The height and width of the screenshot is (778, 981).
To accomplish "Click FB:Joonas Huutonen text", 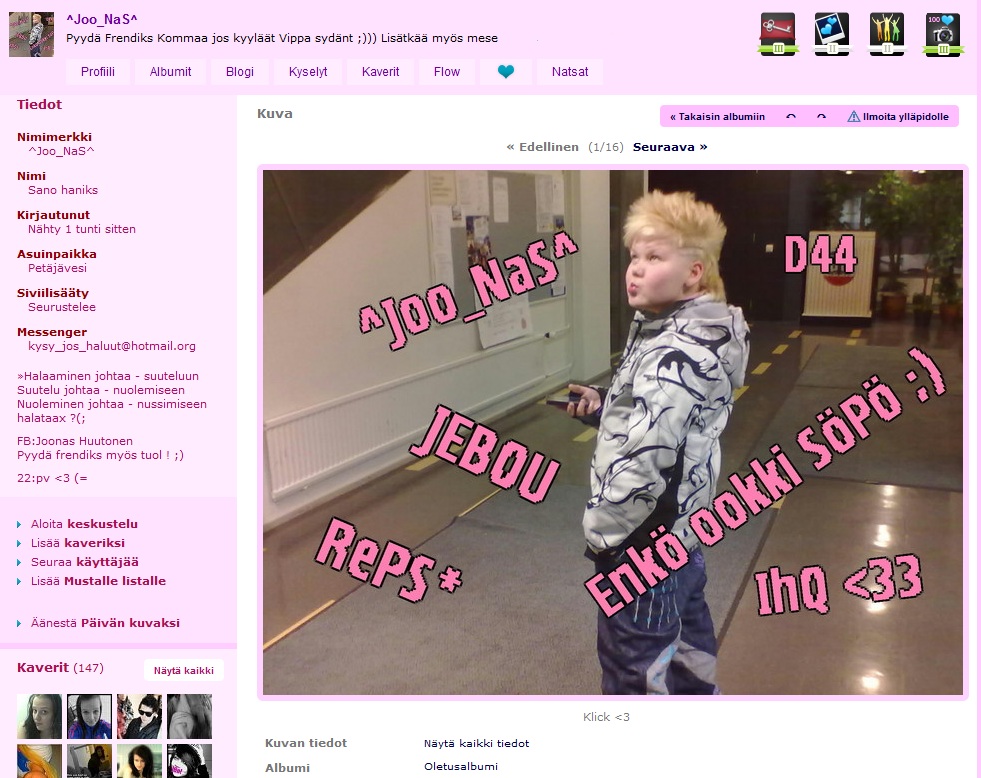I will coord(74,441).
